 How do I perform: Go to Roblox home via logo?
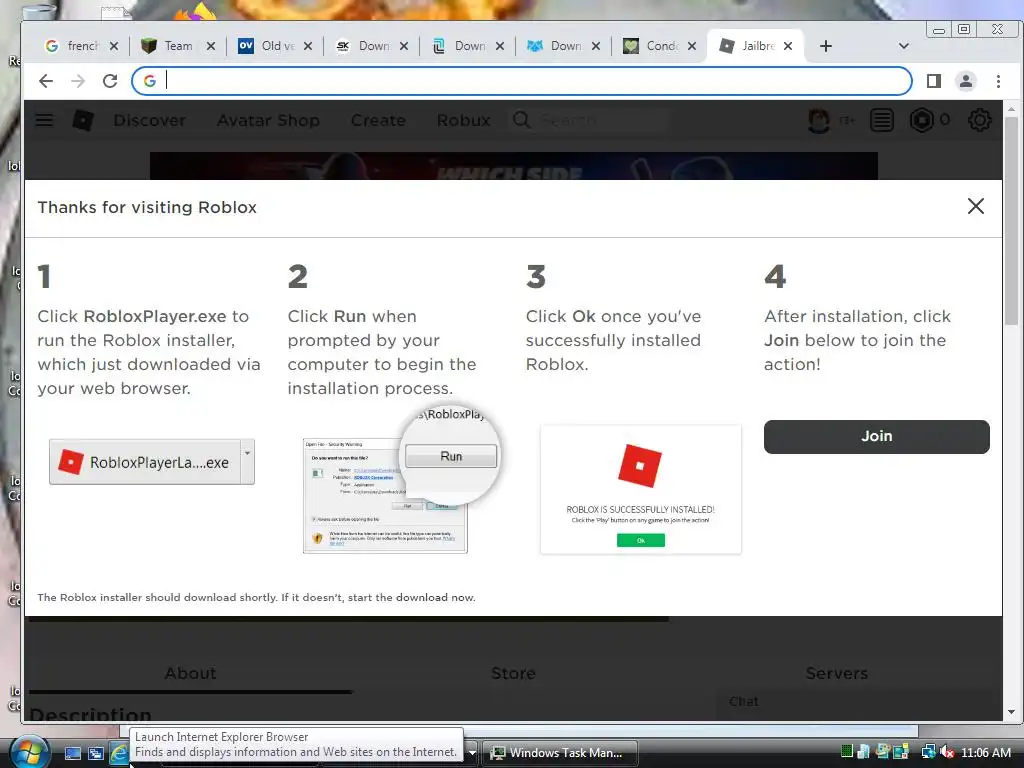82,120
